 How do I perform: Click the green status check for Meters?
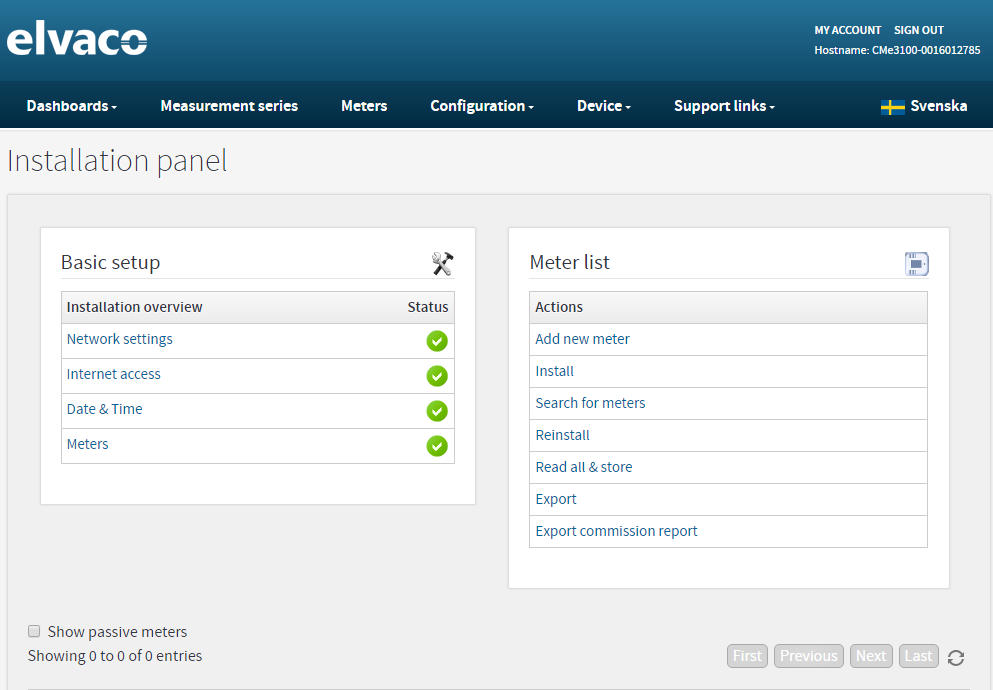click(437, 446)
